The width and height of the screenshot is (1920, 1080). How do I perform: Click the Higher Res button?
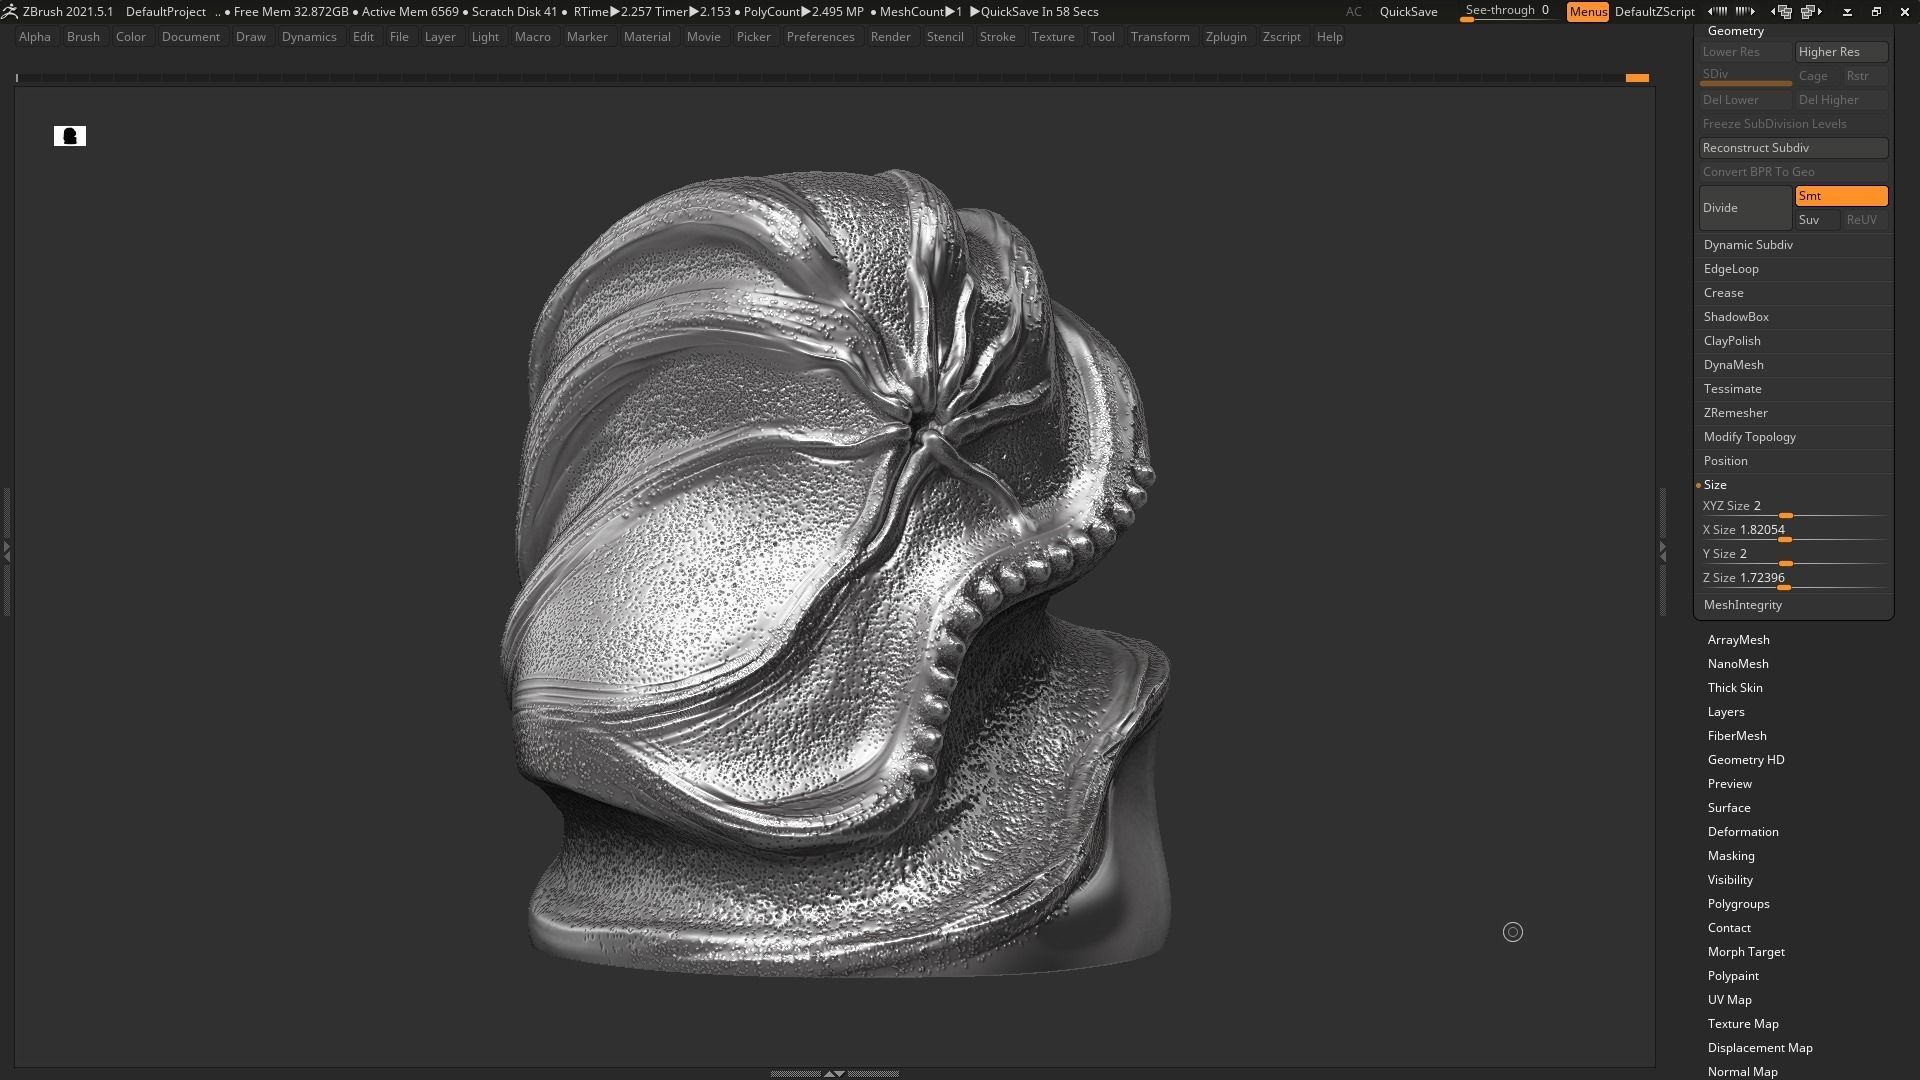(1841, 52)
